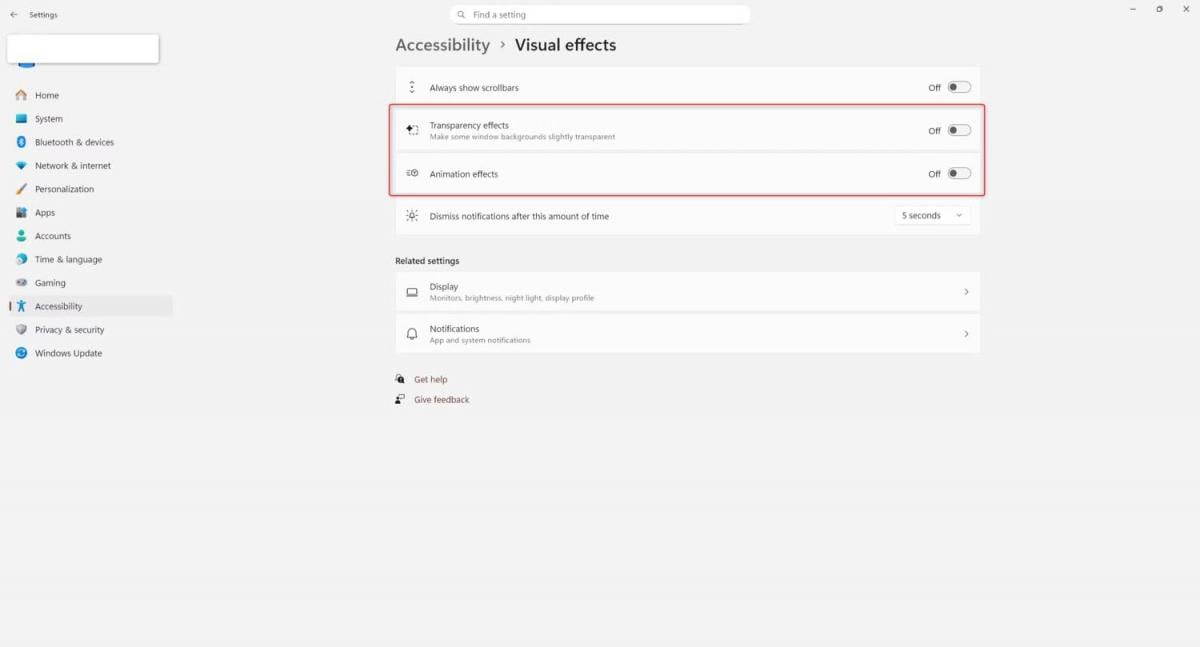
Task: Click the back arrow in the title bar
Action: (13, 14)
